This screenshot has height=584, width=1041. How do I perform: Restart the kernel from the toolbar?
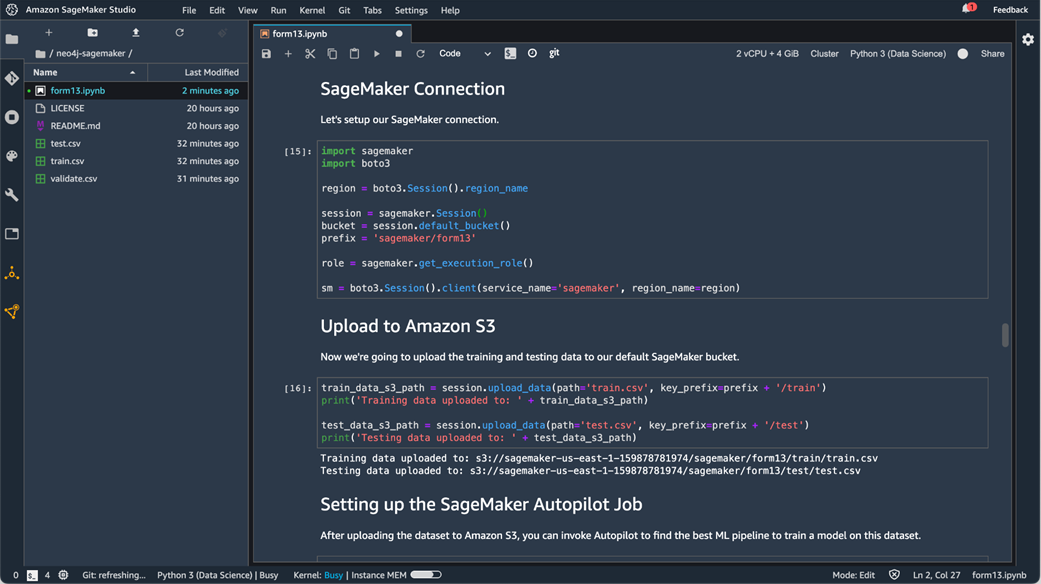click(x=420, y=54)
